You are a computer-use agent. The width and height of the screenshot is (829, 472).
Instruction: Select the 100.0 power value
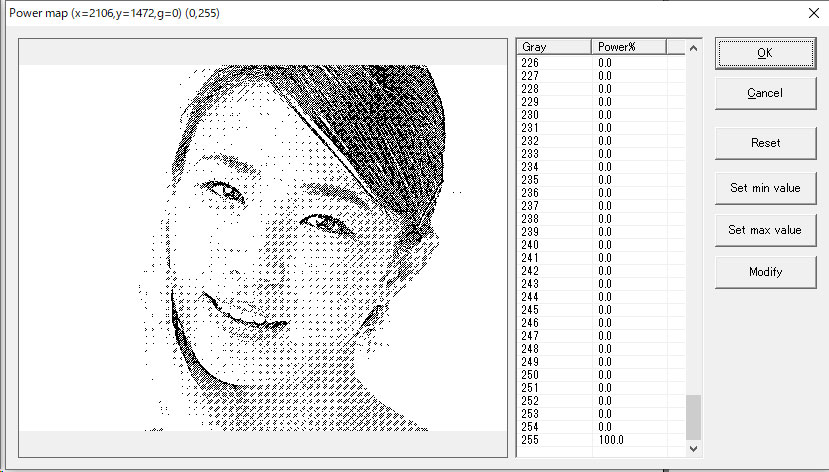tap(611, 440)
